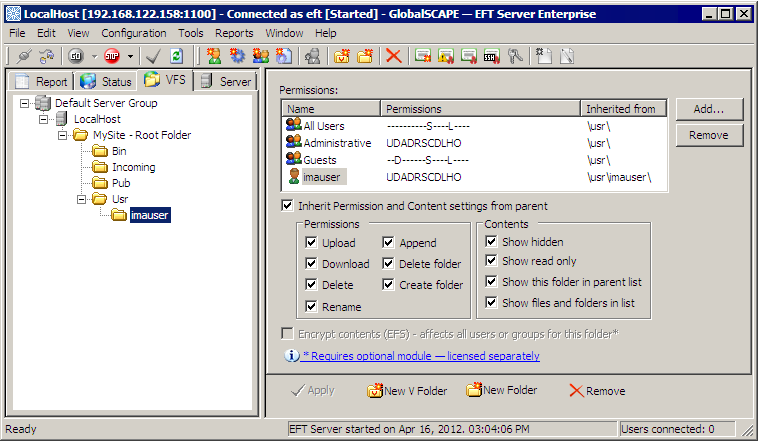Screen dimensions: 758x442
Task: Click the new group toolbar icon
Action: [261, 57]
